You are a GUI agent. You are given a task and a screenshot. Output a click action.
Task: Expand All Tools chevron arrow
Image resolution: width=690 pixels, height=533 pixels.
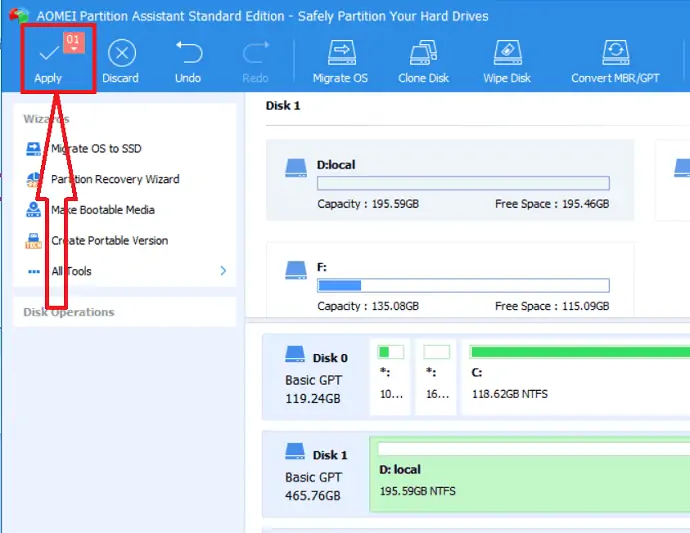point(223,271)
